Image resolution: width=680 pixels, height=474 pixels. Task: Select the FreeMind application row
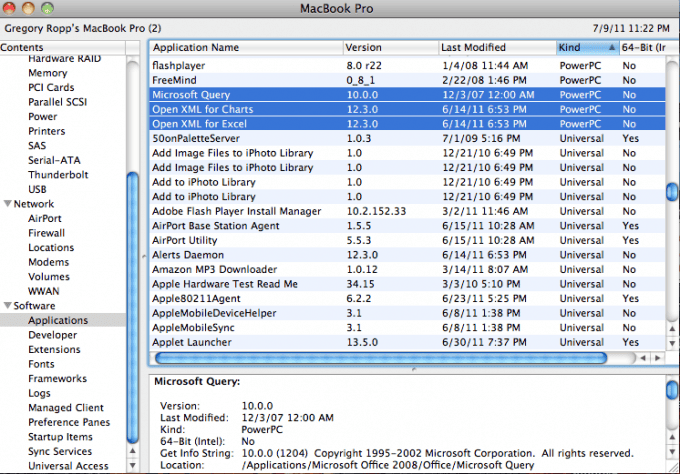click(x=407, y=80)
